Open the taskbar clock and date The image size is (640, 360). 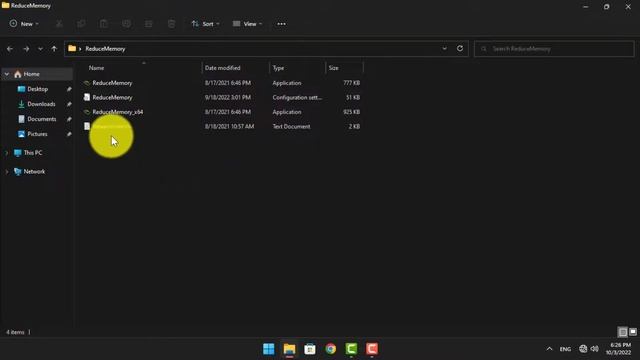click(619, 349)
